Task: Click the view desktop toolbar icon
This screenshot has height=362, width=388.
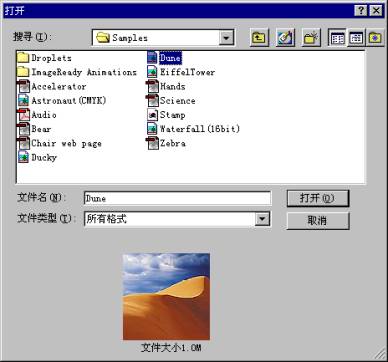Action: pos(285,38)
